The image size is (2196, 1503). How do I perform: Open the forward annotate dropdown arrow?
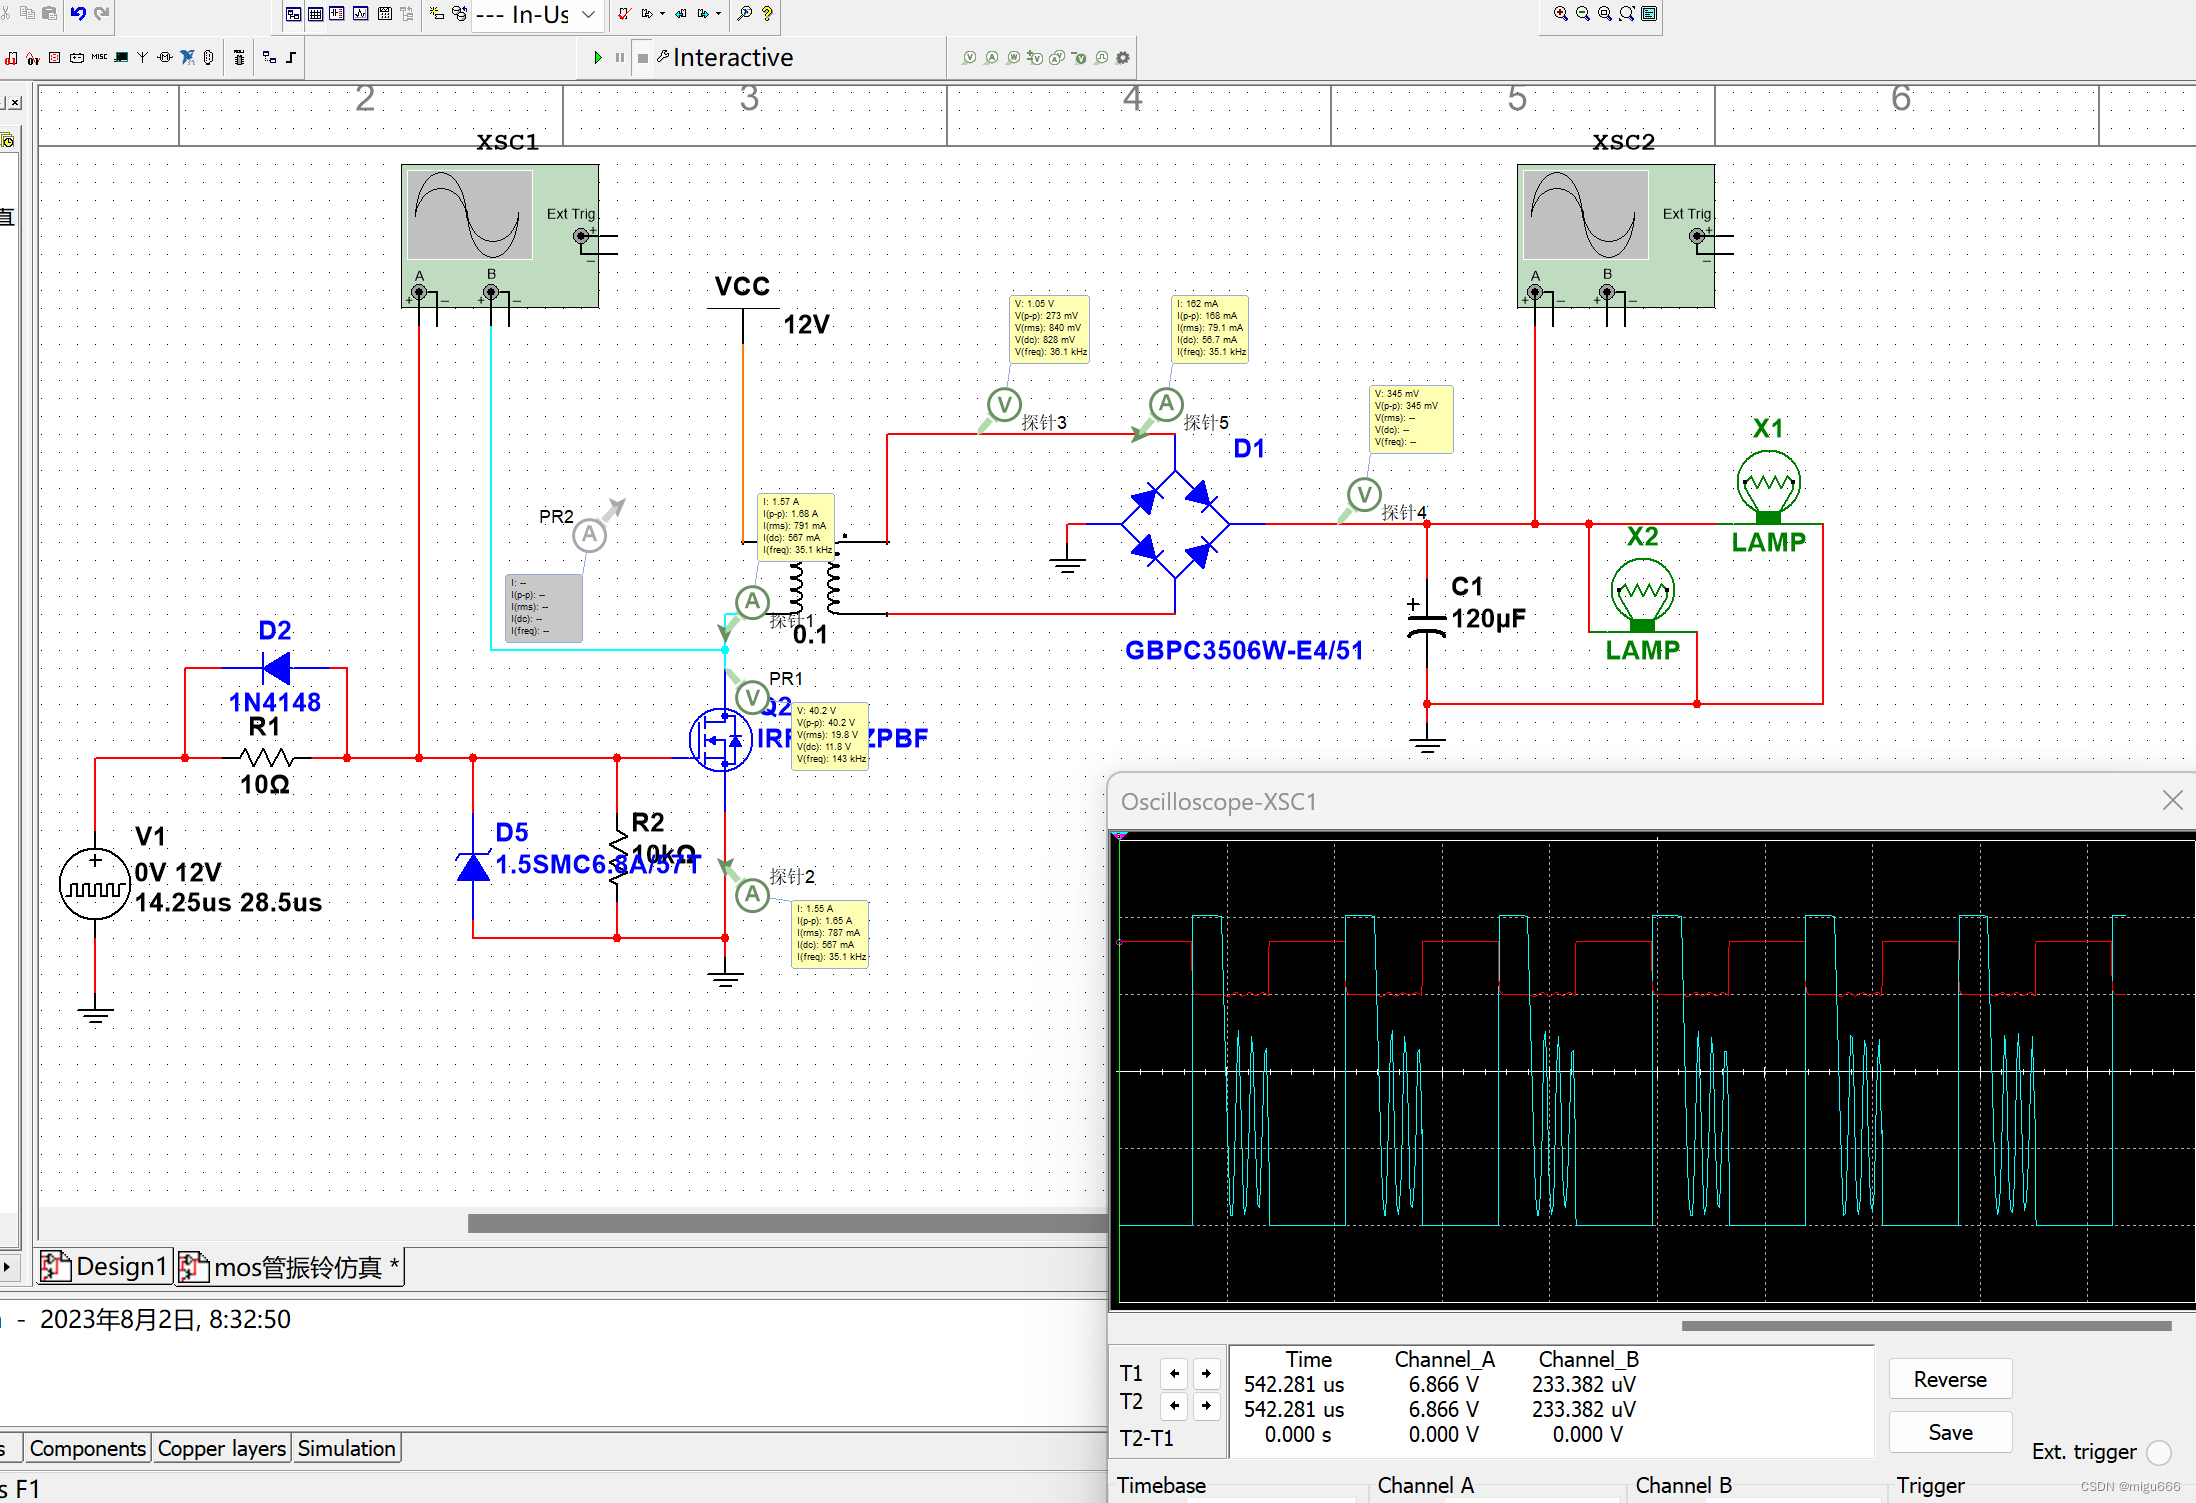(718, 14)
